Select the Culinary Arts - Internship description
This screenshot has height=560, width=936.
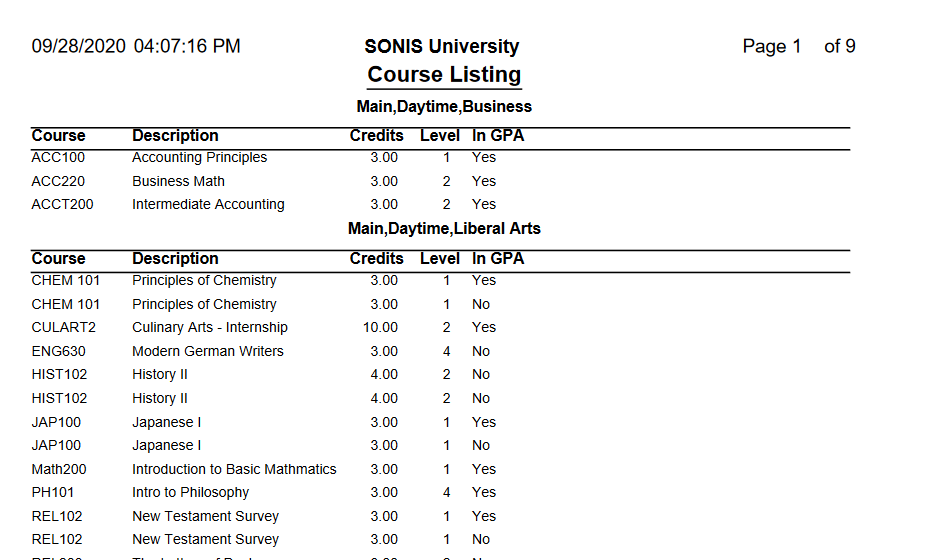click(x=210, y=328)
